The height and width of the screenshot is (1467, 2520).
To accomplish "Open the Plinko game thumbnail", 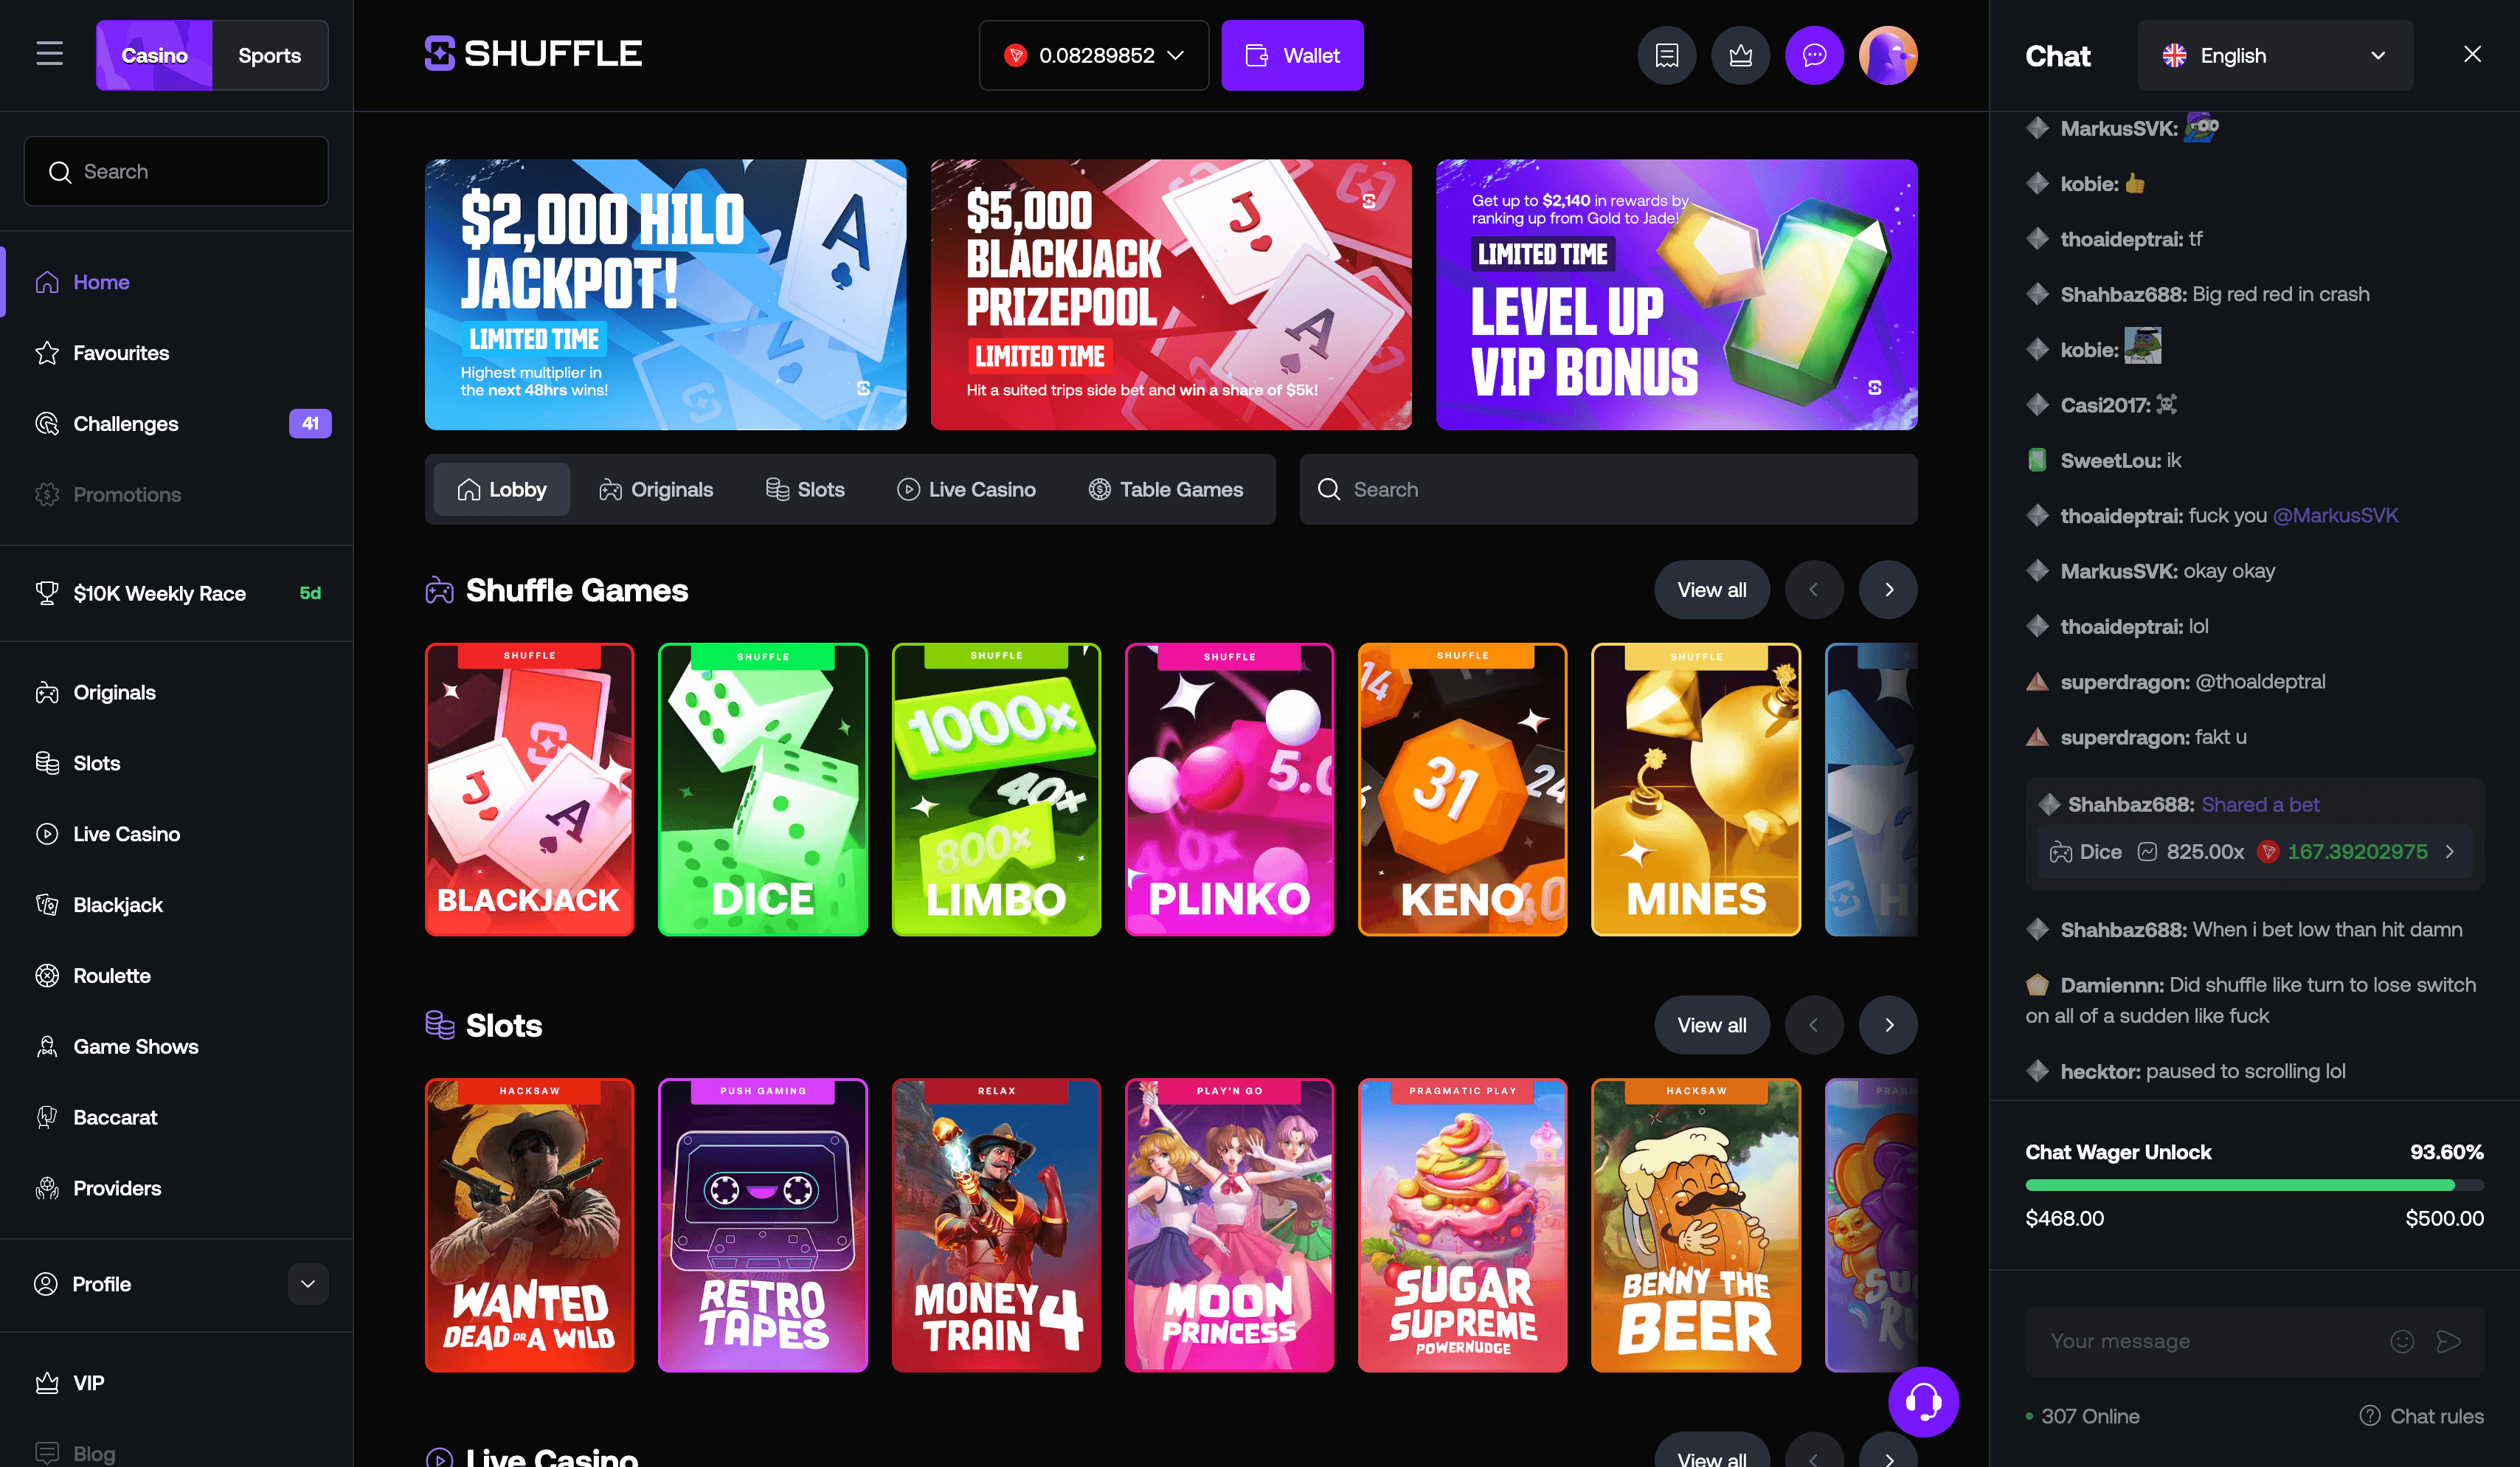I will [x=1229, y=789].
